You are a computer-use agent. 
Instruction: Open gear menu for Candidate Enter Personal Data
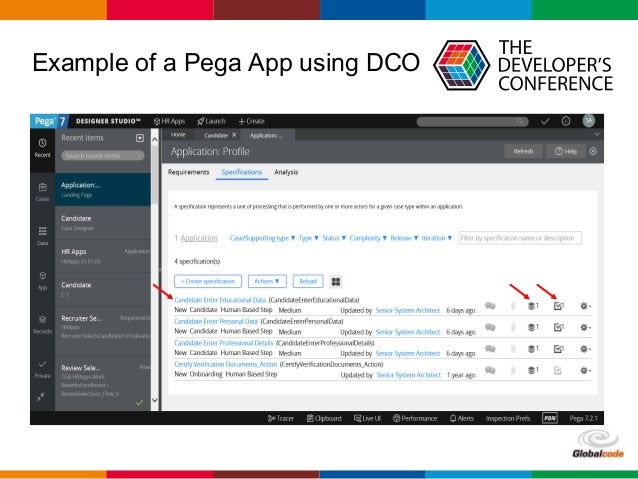586,327
